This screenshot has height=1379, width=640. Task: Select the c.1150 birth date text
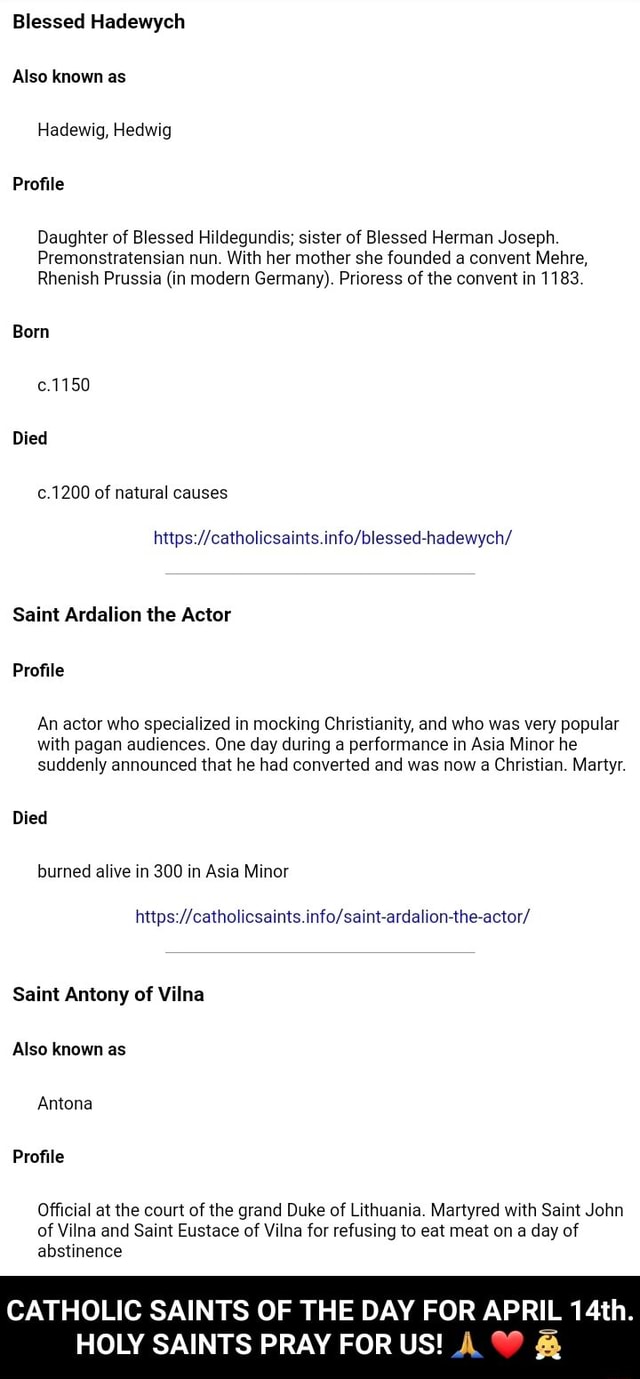click(64, 385)
